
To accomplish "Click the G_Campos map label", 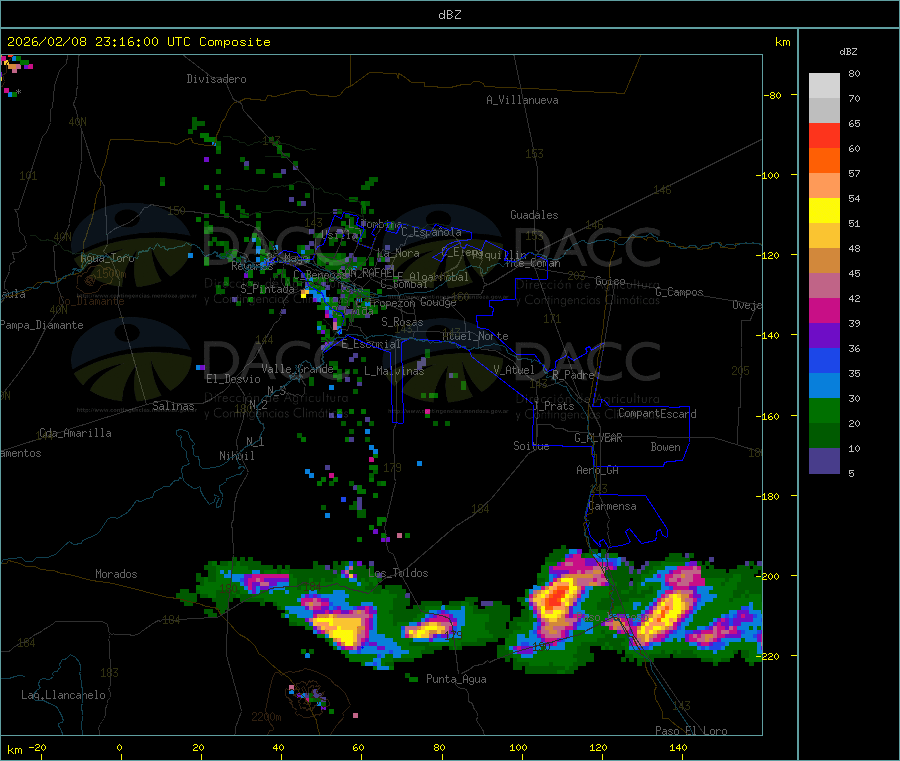I will [x=679, y=292].
